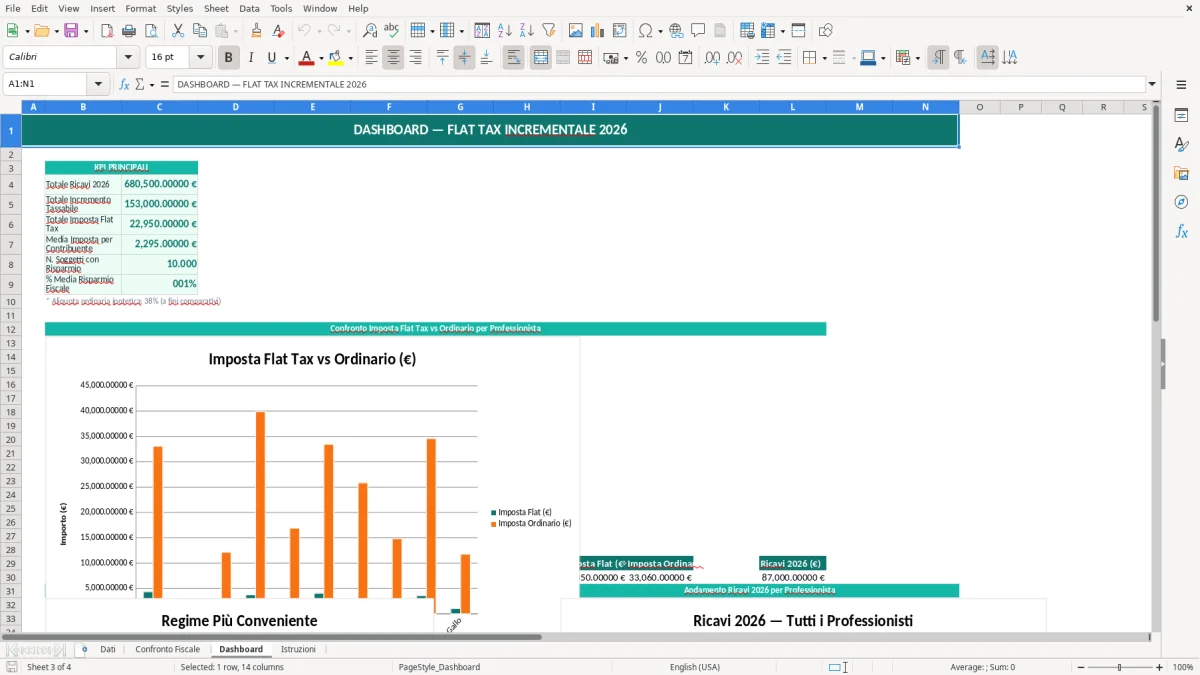Toggle center horizontal alignment

[393, 58]
